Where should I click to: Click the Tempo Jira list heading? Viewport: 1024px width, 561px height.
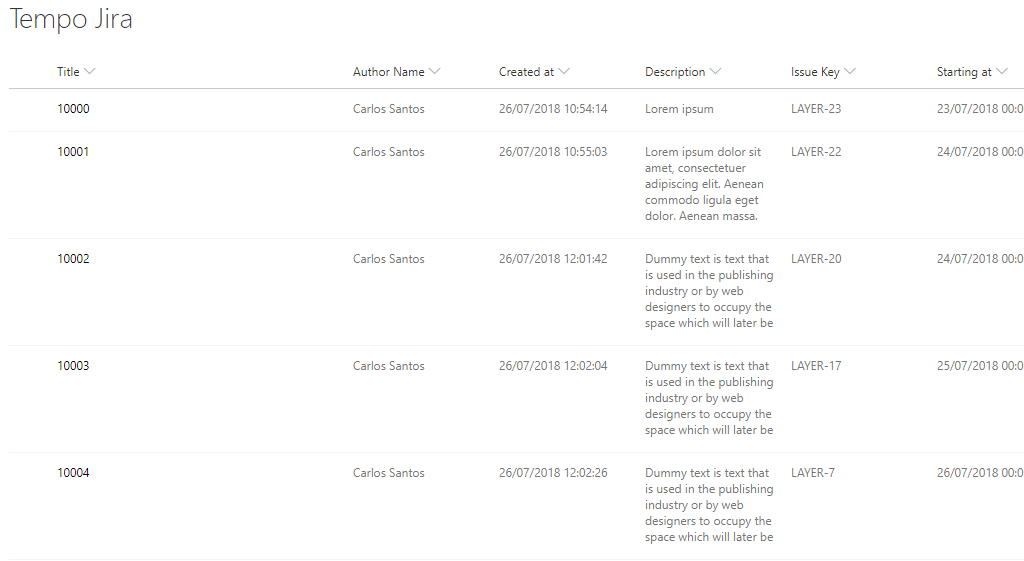click(x=71, y=20)
